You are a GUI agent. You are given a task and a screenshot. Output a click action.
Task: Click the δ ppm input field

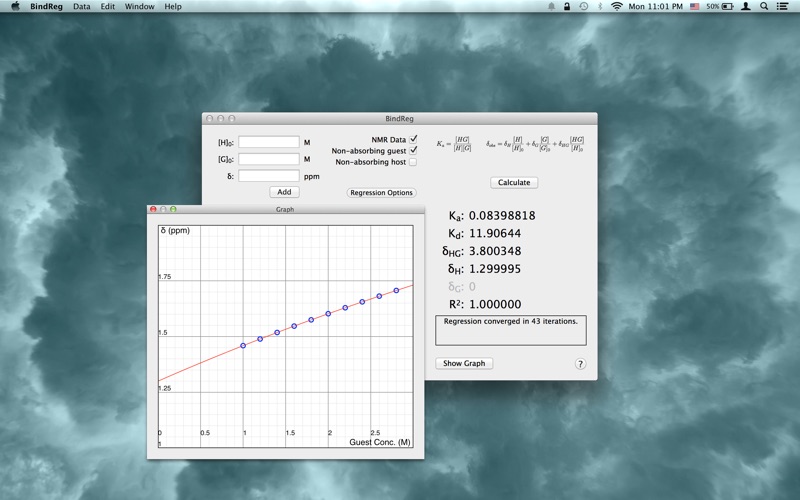click(x=268, y=176)
